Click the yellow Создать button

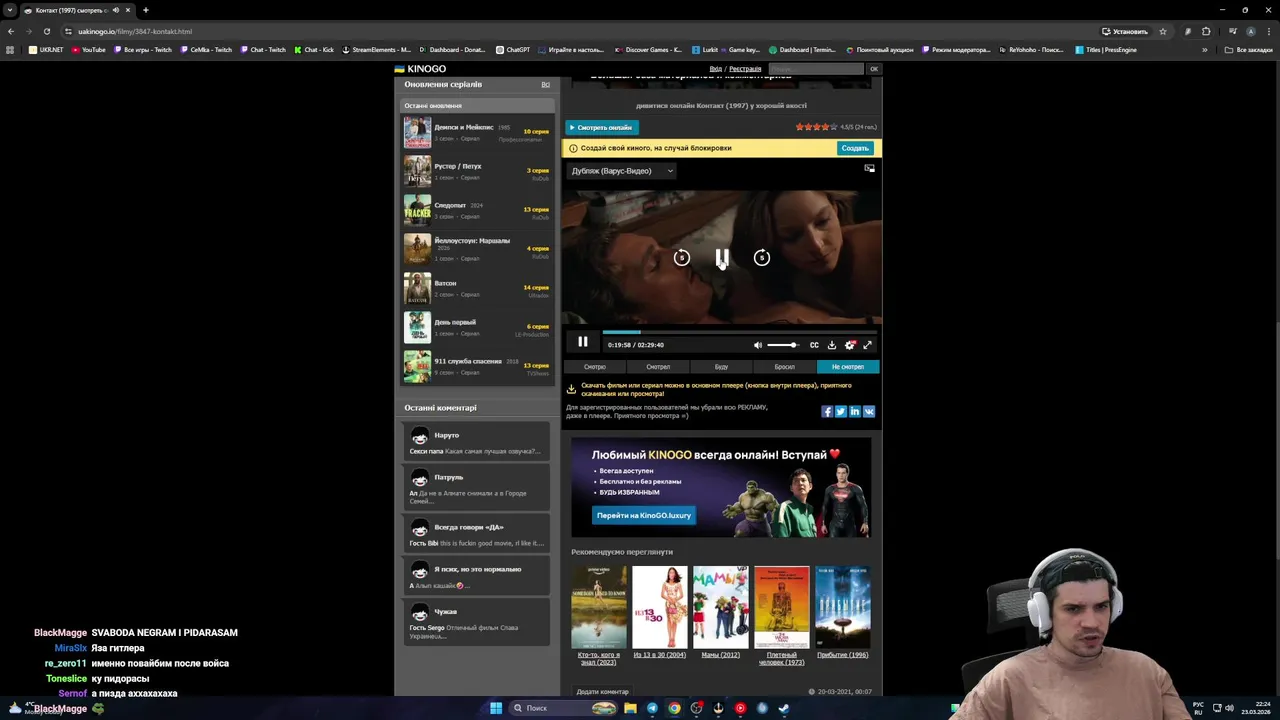click(x=855, y=148)
